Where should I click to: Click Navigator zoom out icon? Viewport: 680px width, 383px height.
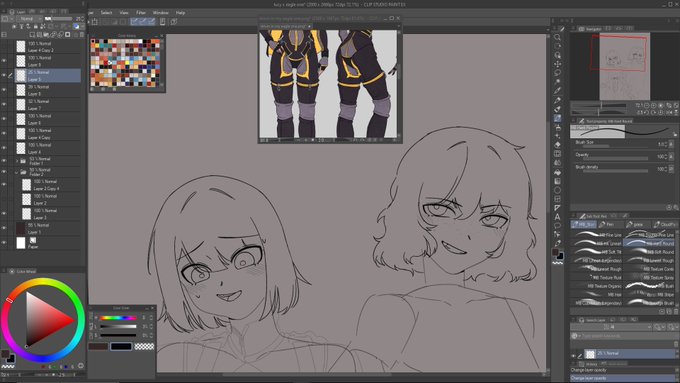pyautogui.click(x=647, y=105)
